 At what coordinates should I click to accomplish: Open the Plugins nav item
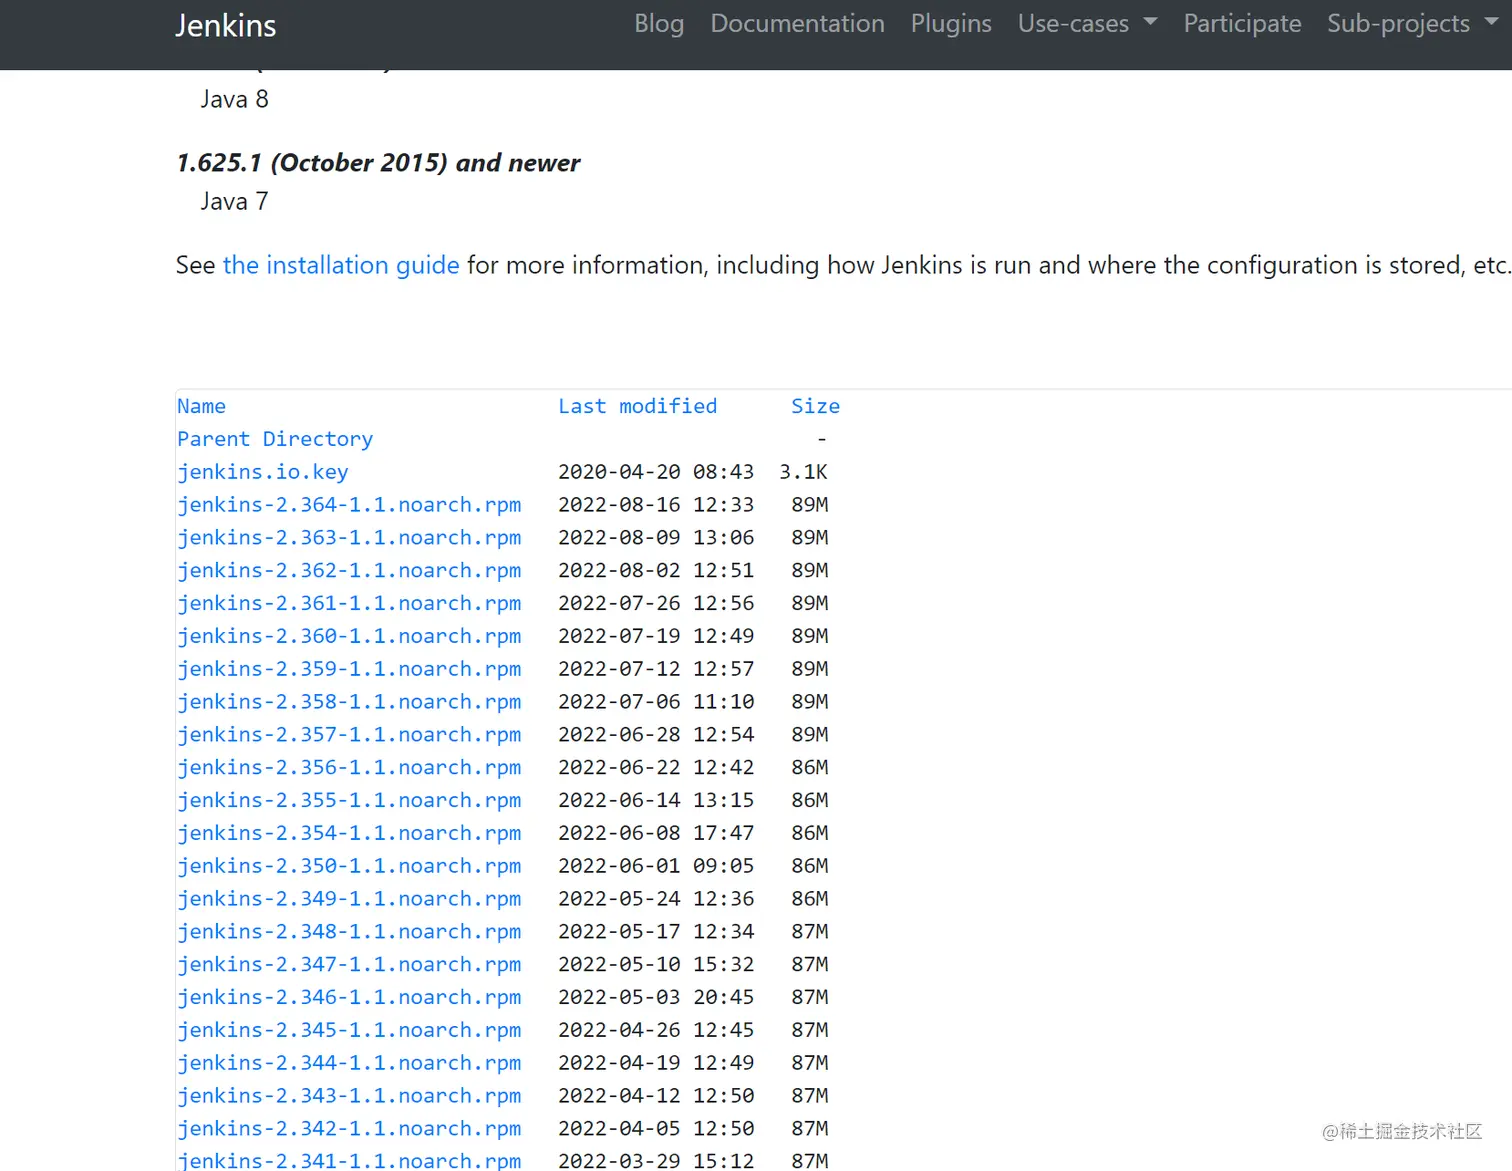click(x=951, y=24)
